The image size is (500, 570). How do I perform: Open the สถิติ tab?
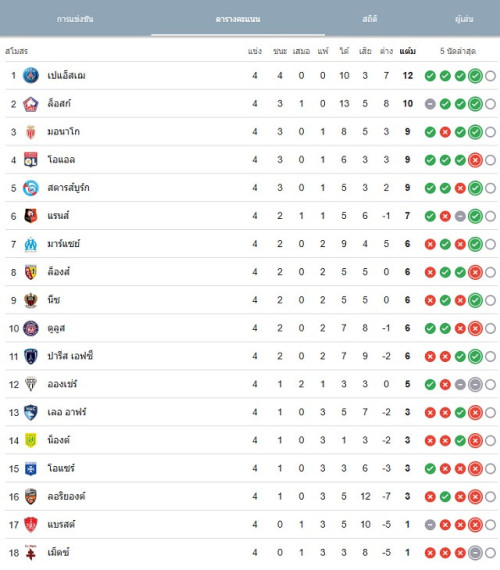pyautogui.click(x=370, y=19)
